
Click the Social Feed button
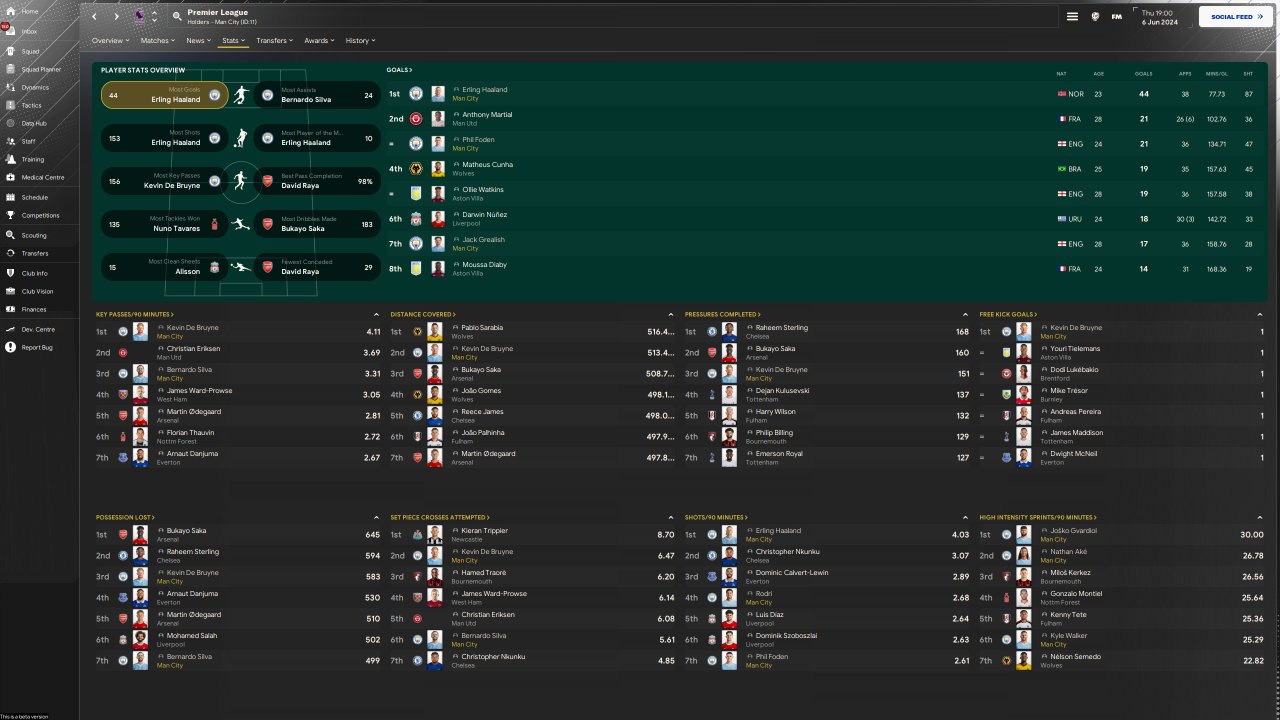tap(1236, 17)
